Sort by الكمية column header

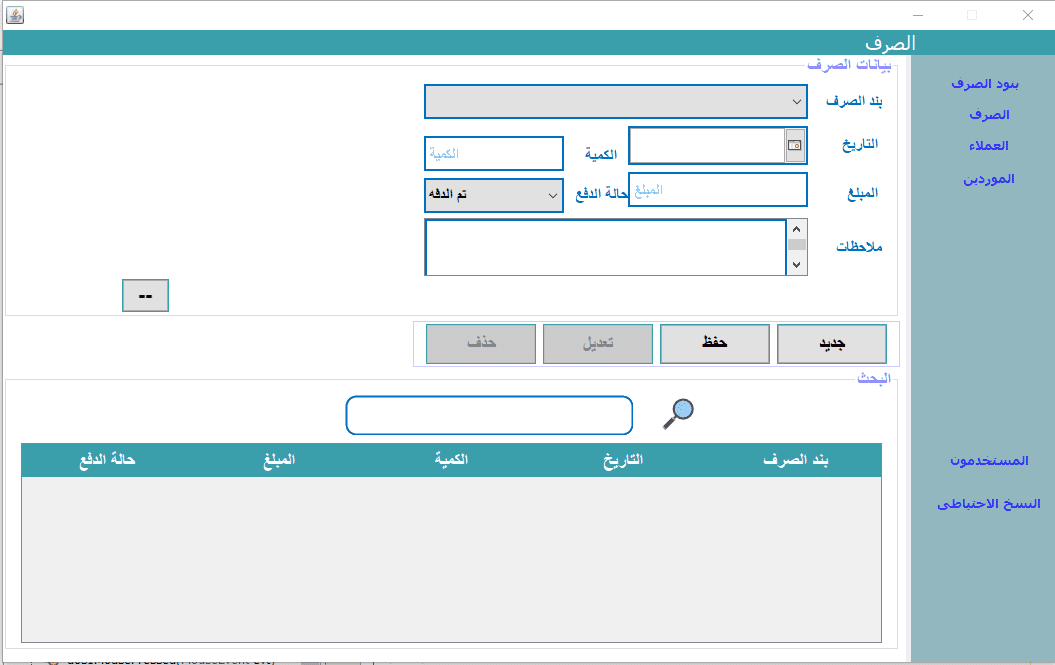point(451,460)
